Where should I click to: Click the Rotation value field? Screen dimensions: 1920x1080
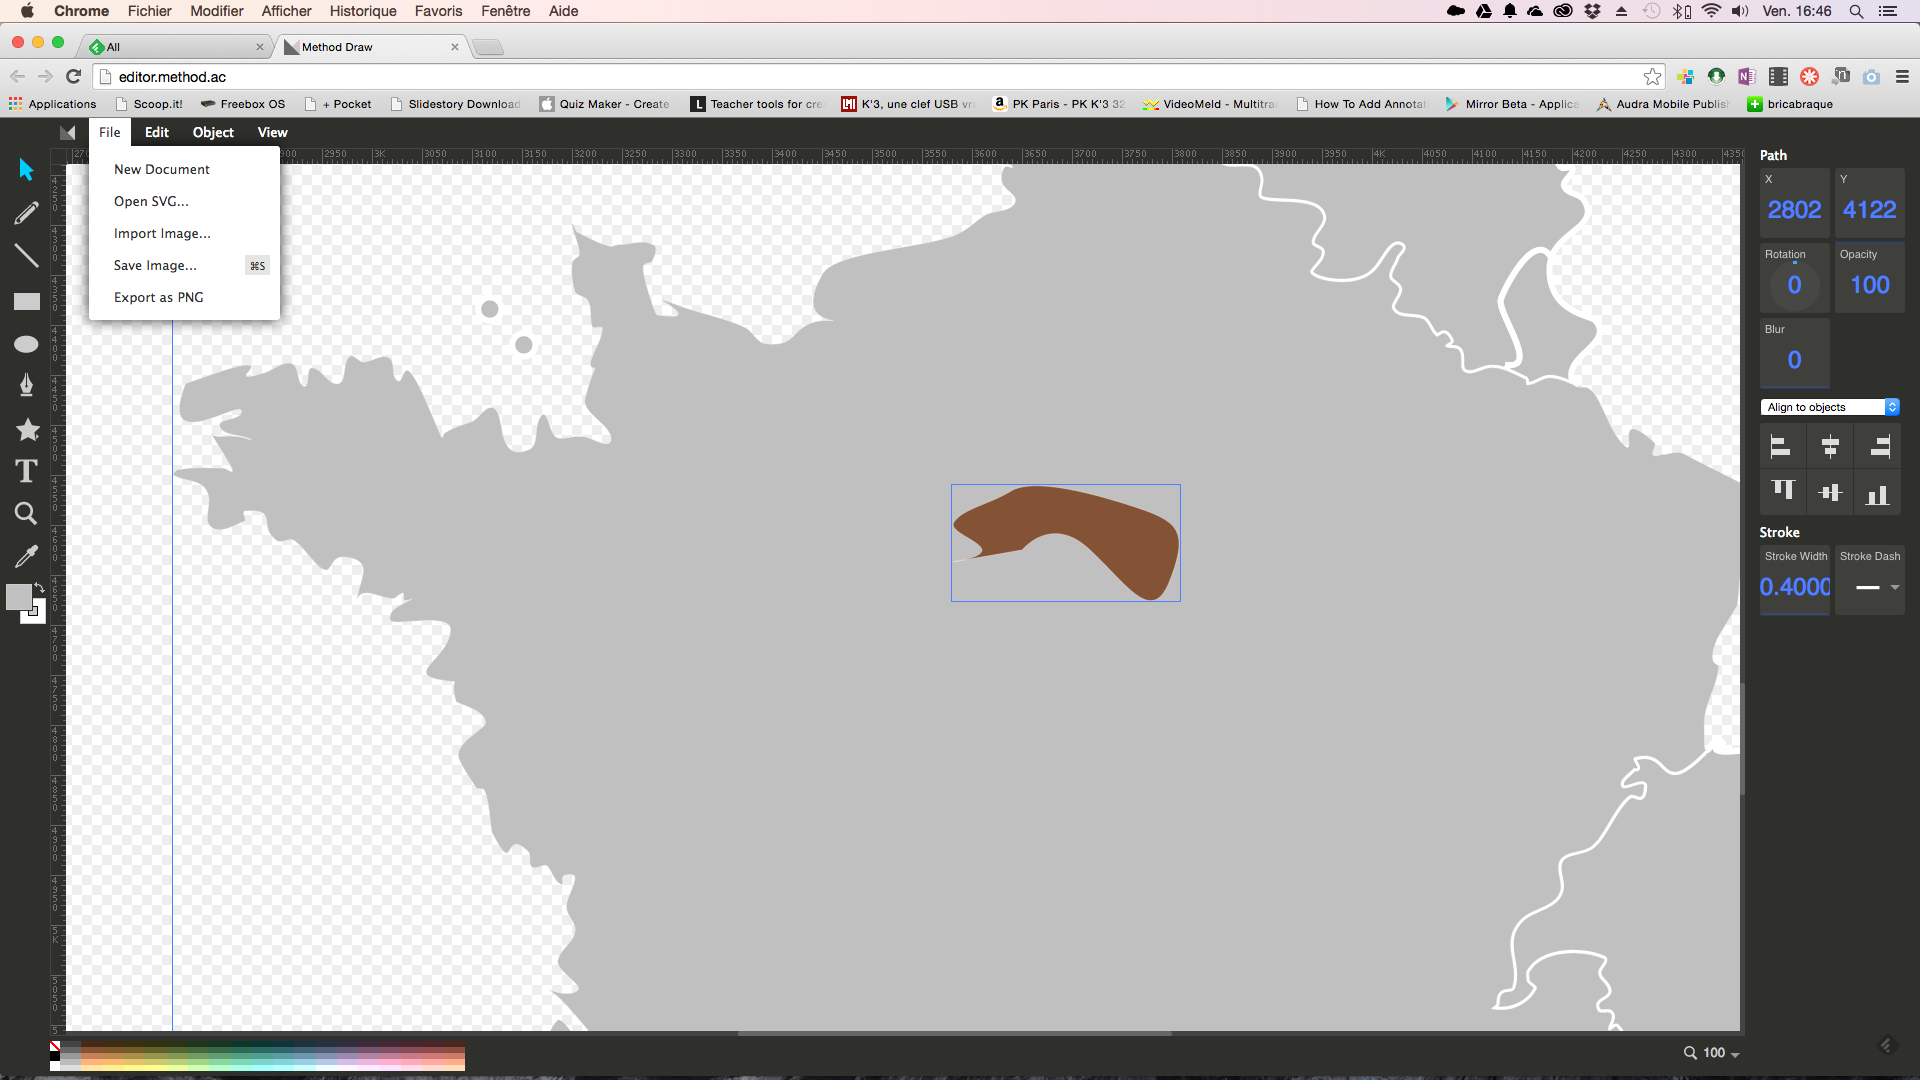tap(1794, 285)
